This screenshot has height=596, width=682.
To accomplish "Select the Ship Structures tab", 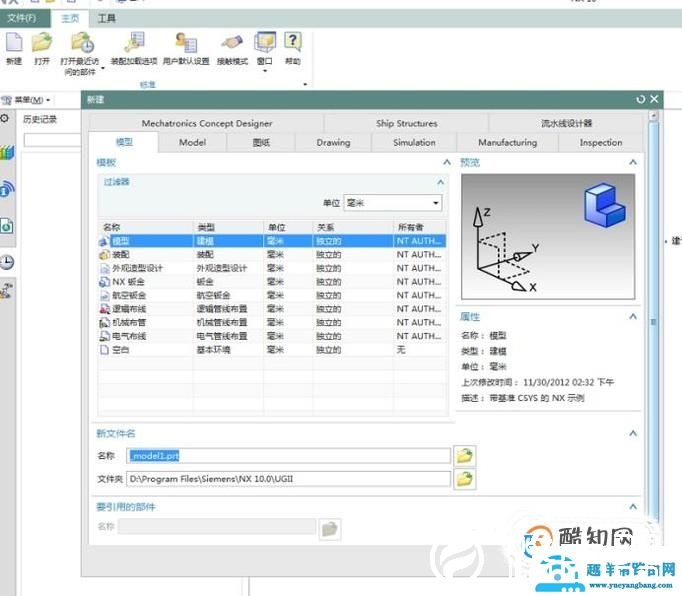I will 406,124.
